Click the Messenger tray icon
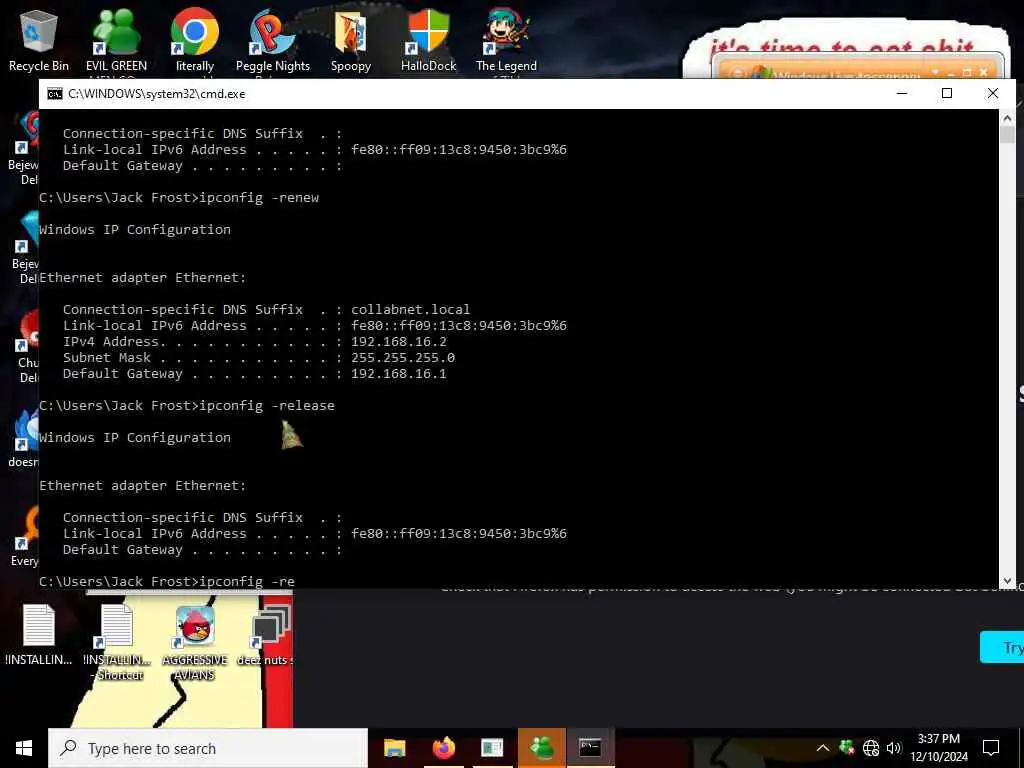Screen dimensions: 1024x768 [847, 748]
